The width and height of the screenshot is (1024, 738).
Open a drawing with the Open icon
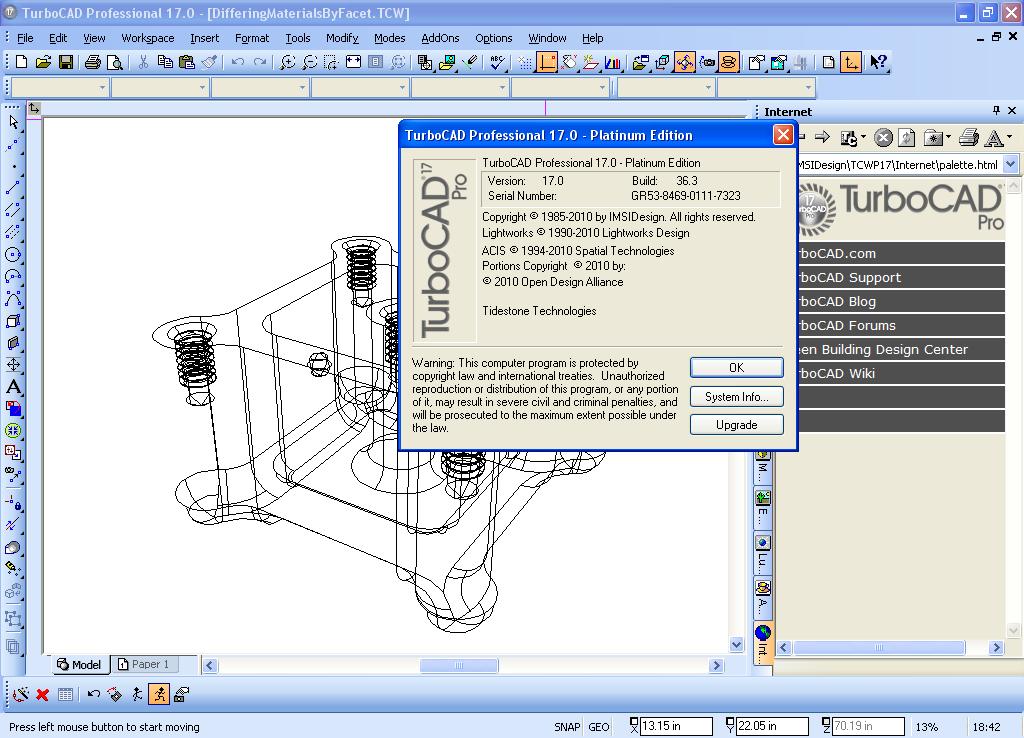point(42,61)
